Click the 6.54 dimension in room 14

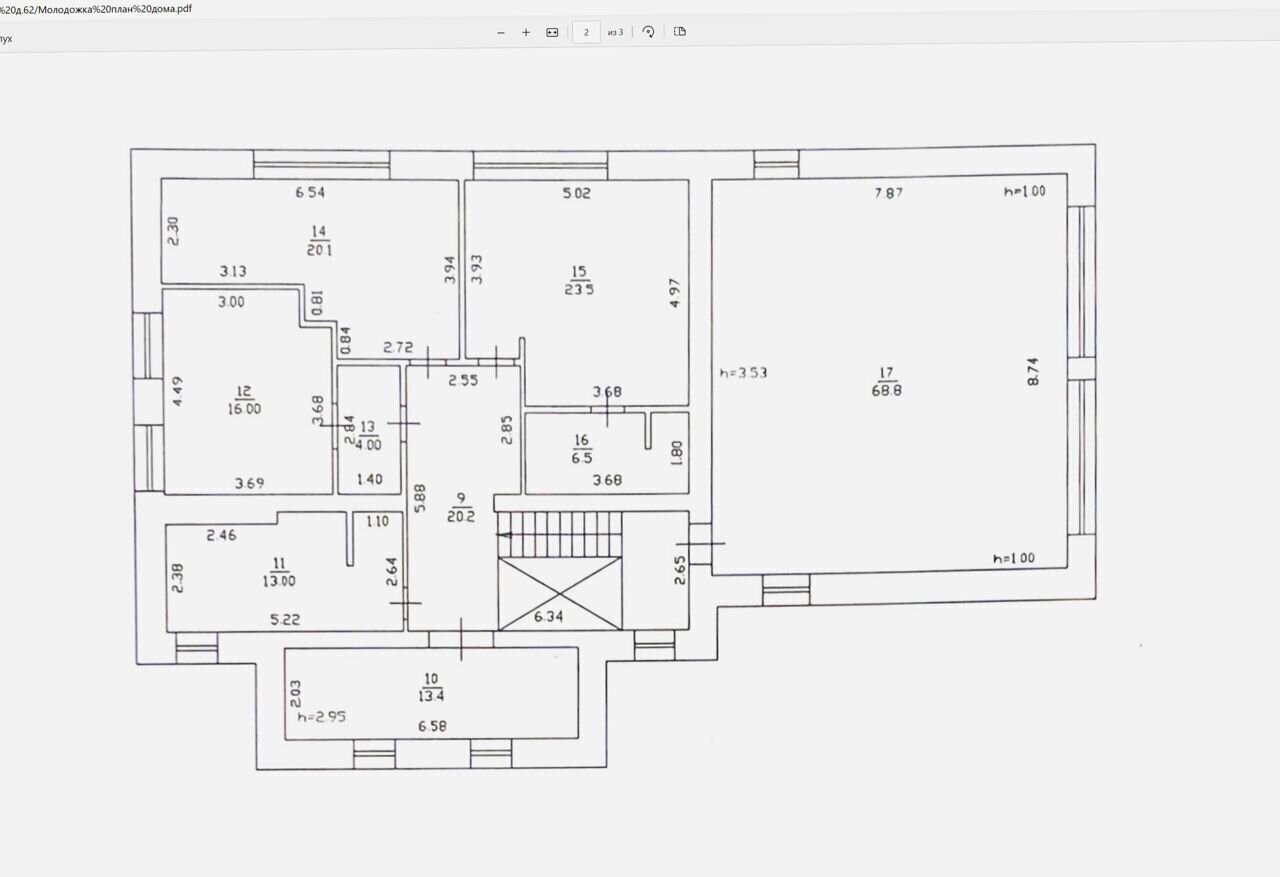coord(310,192)
